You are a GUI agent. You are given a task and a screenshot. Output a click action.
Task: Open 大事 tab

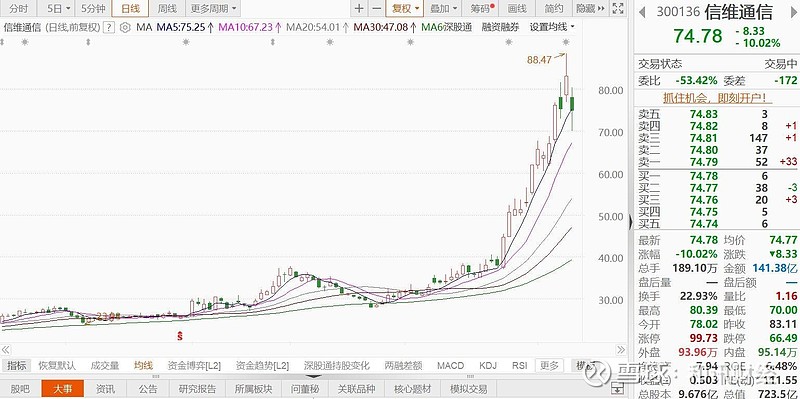coord(63,389)
